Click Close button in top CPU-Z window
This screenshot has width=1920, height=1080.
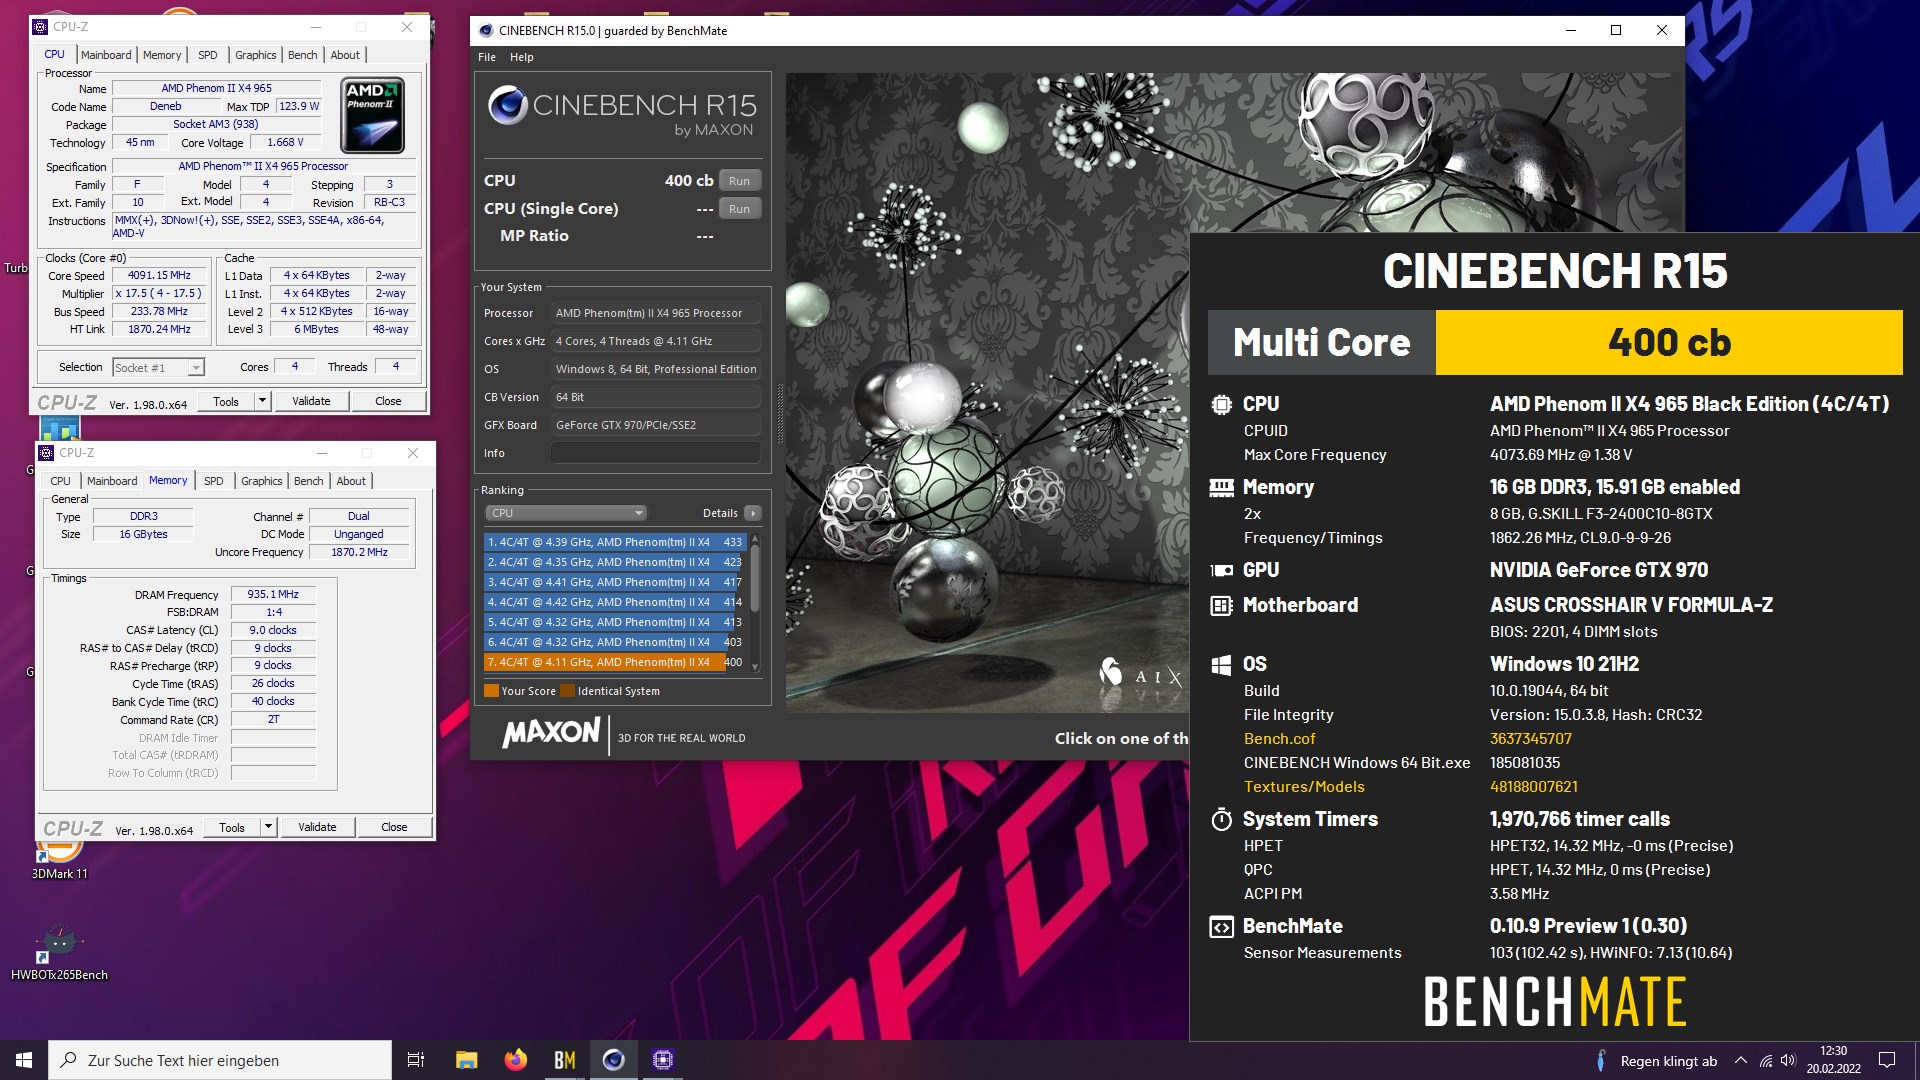pyautogui.click(x=388, y=401)
